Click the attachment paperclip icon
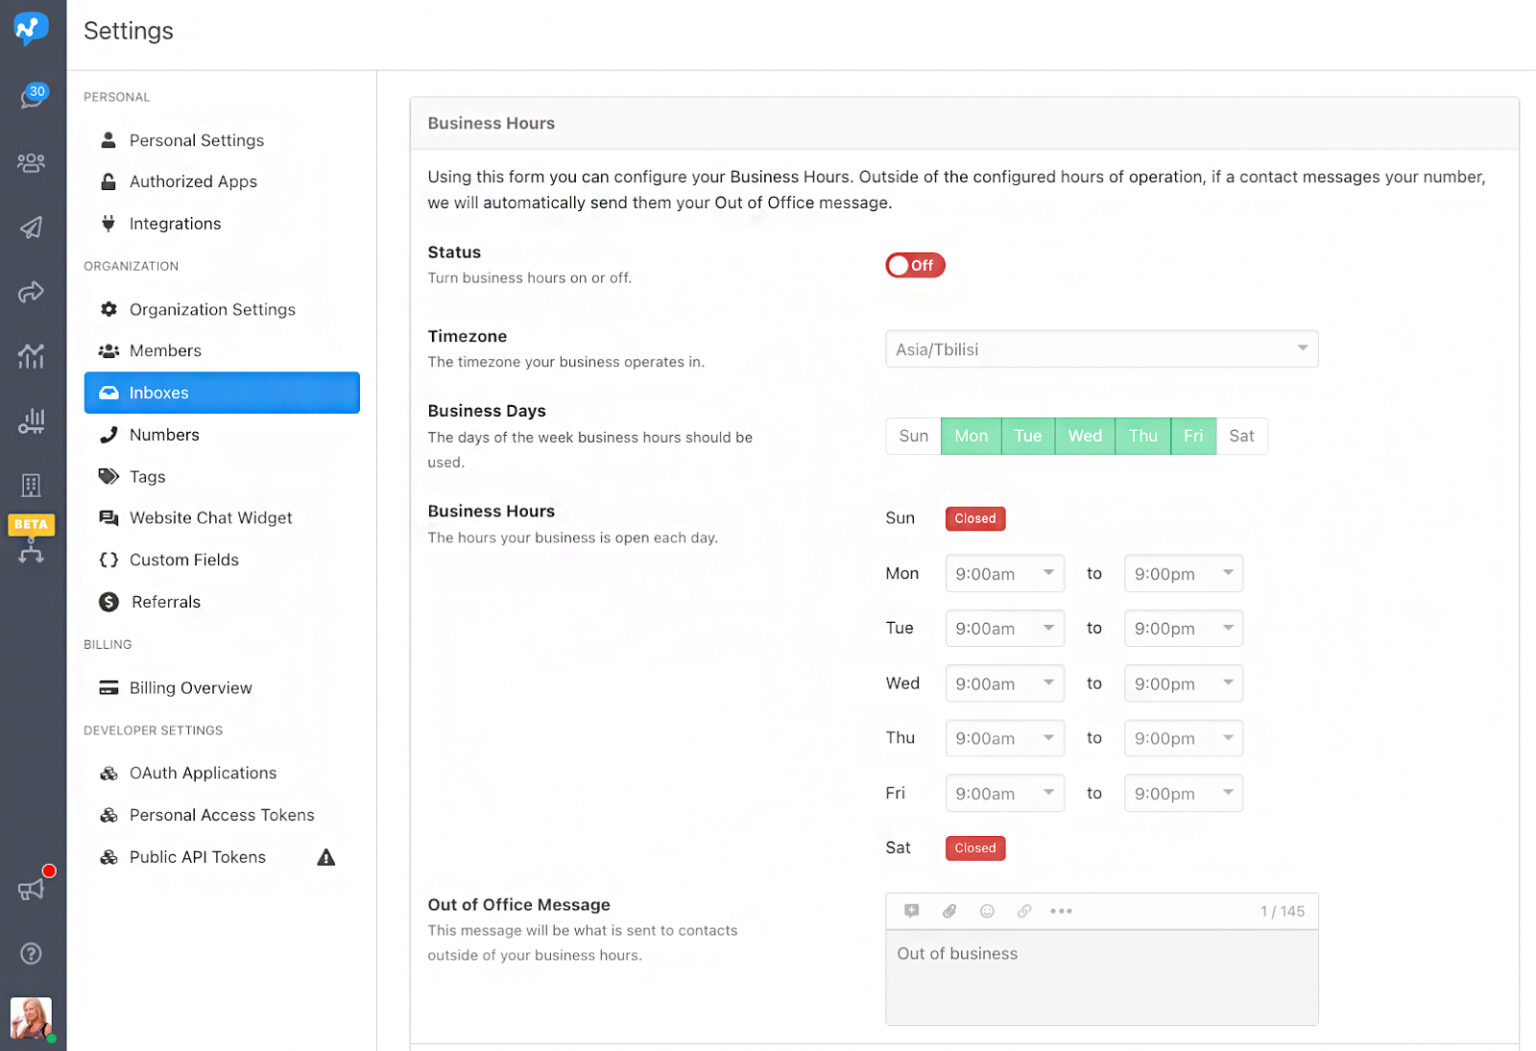Viewport: 1536px width, 1051px height. click(949, 911)
